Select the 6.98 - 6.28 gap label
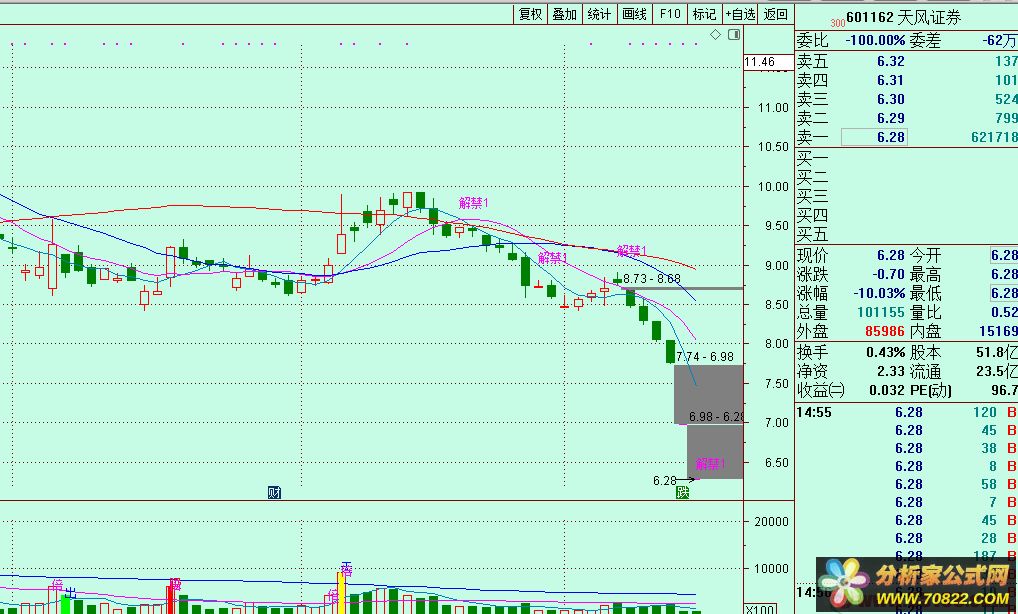 click(x=717, y=417)
